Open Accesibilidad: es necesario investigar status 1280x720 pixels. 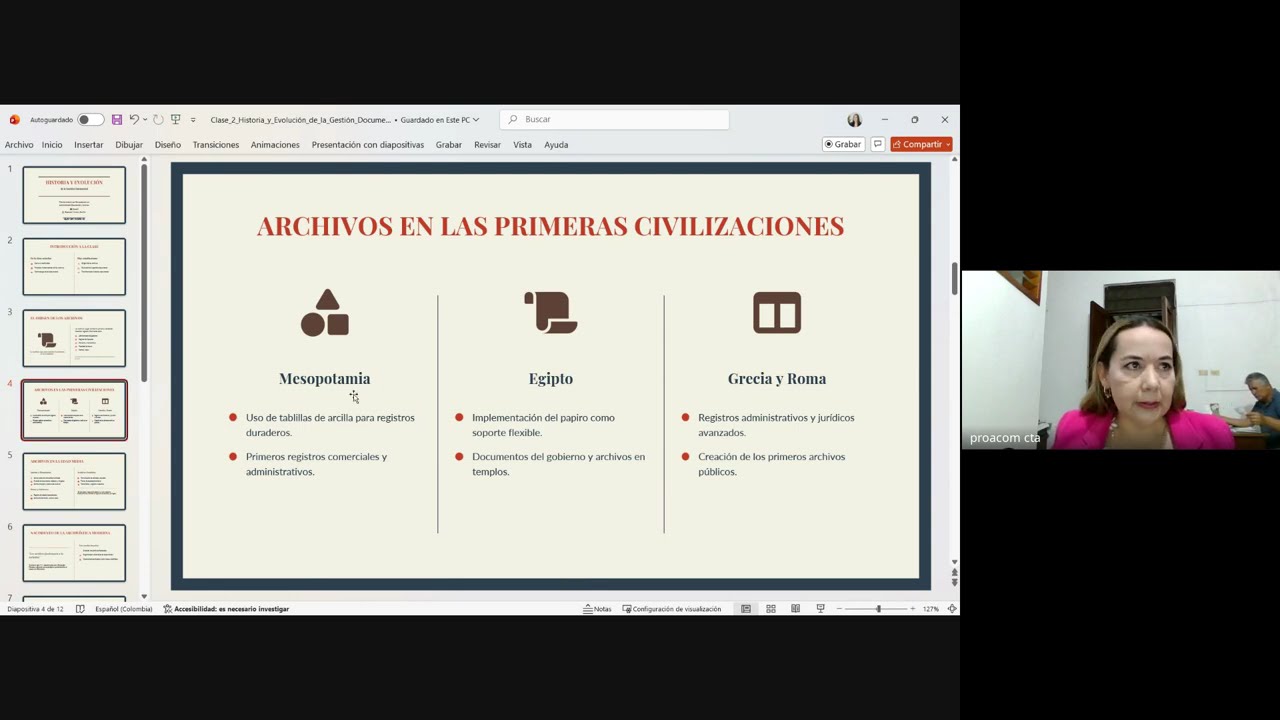(226, 609)
